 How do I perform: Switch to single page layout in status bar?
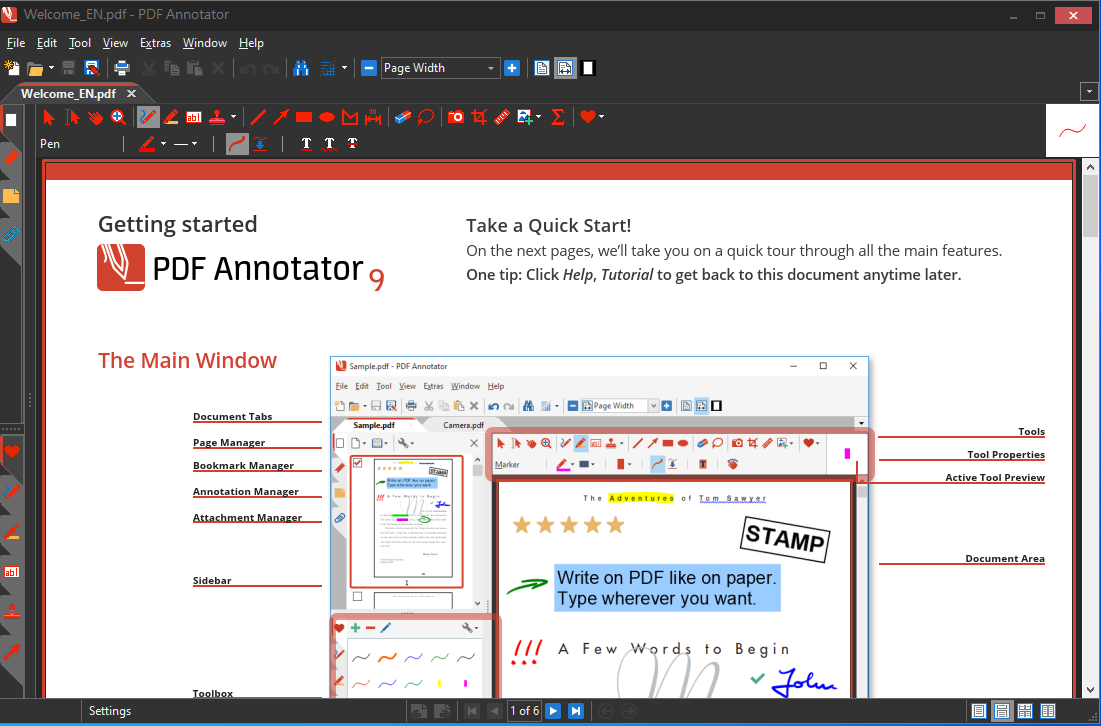pos(979,711)
